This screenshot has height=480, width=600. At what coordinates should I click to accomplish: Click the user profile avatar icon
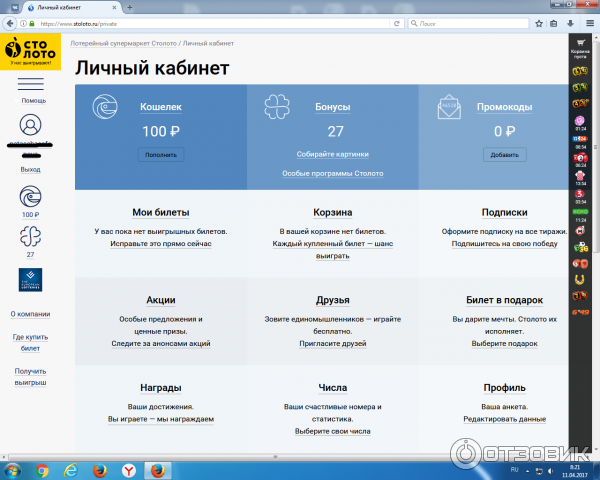(x=32, y=126)
